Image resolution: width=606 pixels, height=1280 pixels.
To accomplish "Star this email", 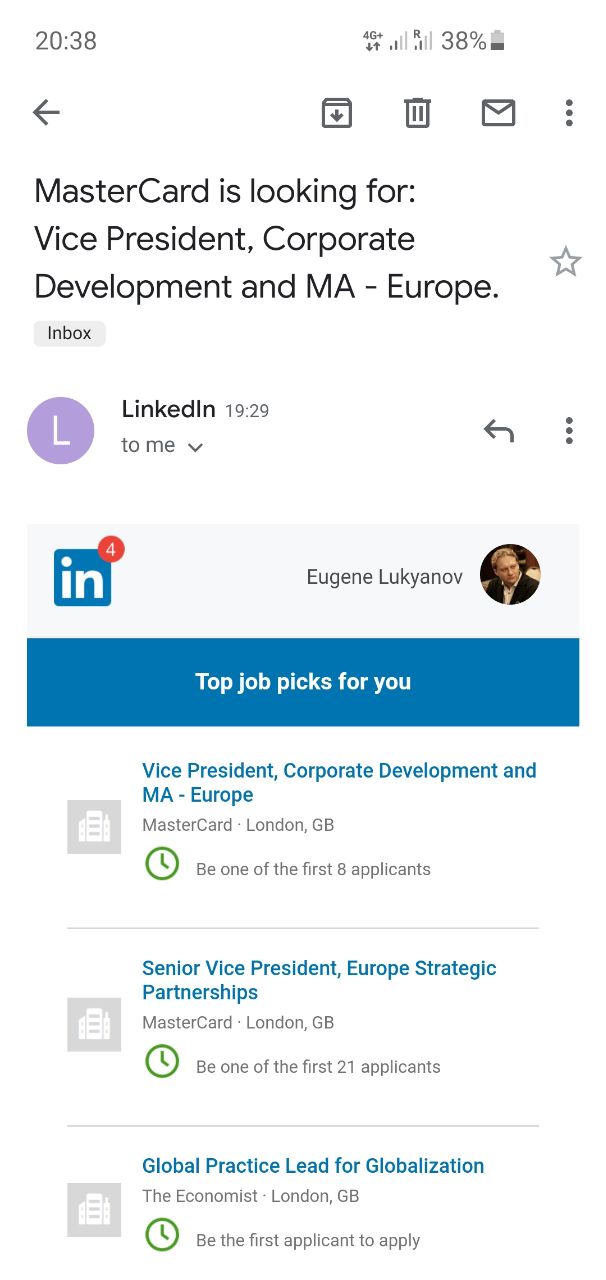I will (565, 263).
